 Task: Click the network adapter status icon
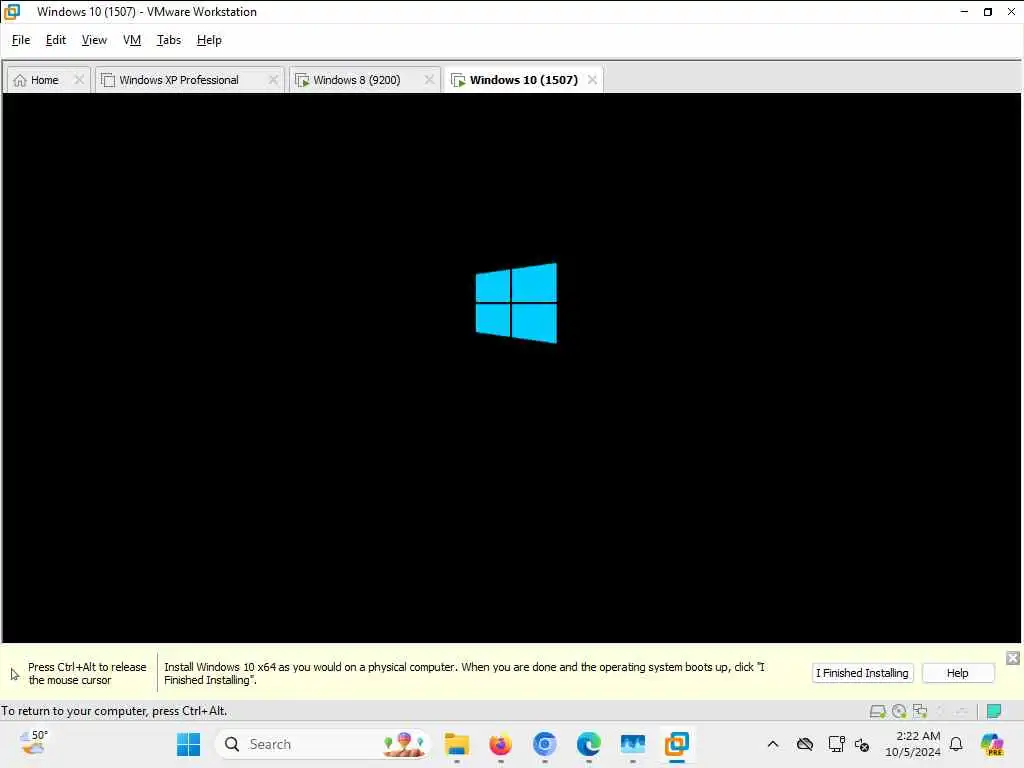coord(920,711)
